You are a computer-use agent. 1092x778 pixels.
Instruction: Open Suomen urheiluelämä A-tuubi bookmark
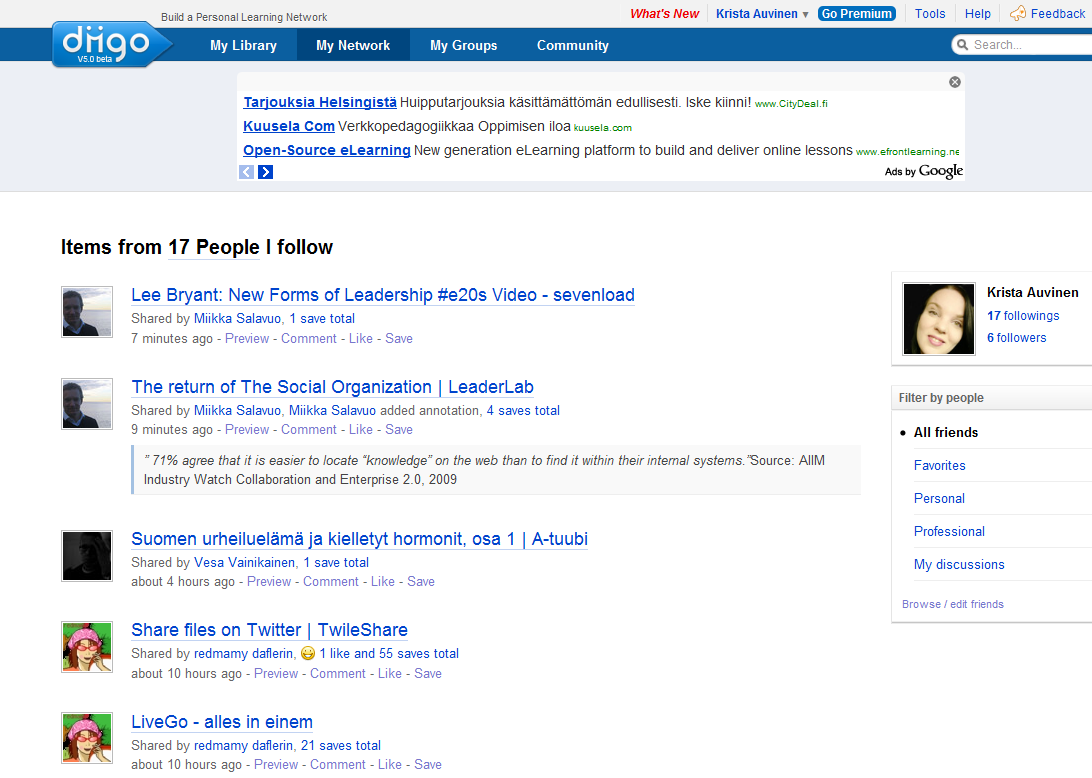tap(359, 539)
